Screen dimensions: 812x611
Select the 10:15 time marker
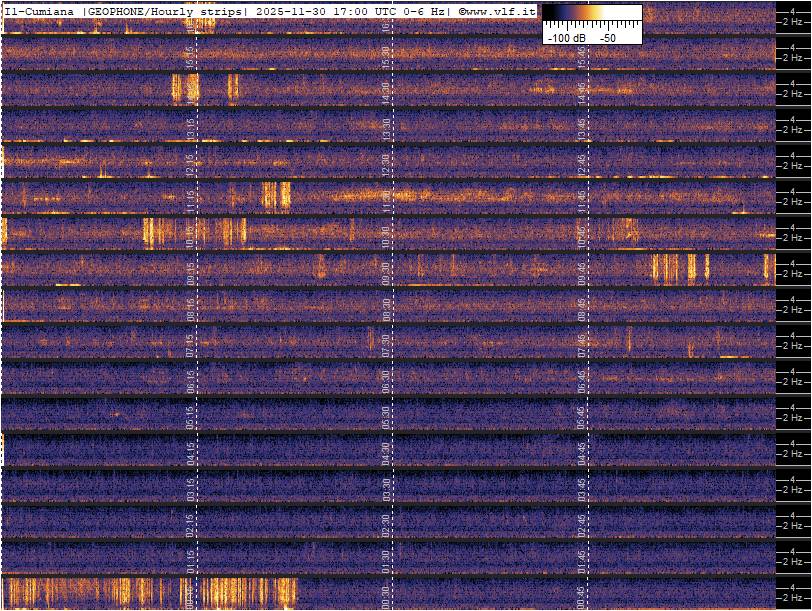tap(190, 236)
